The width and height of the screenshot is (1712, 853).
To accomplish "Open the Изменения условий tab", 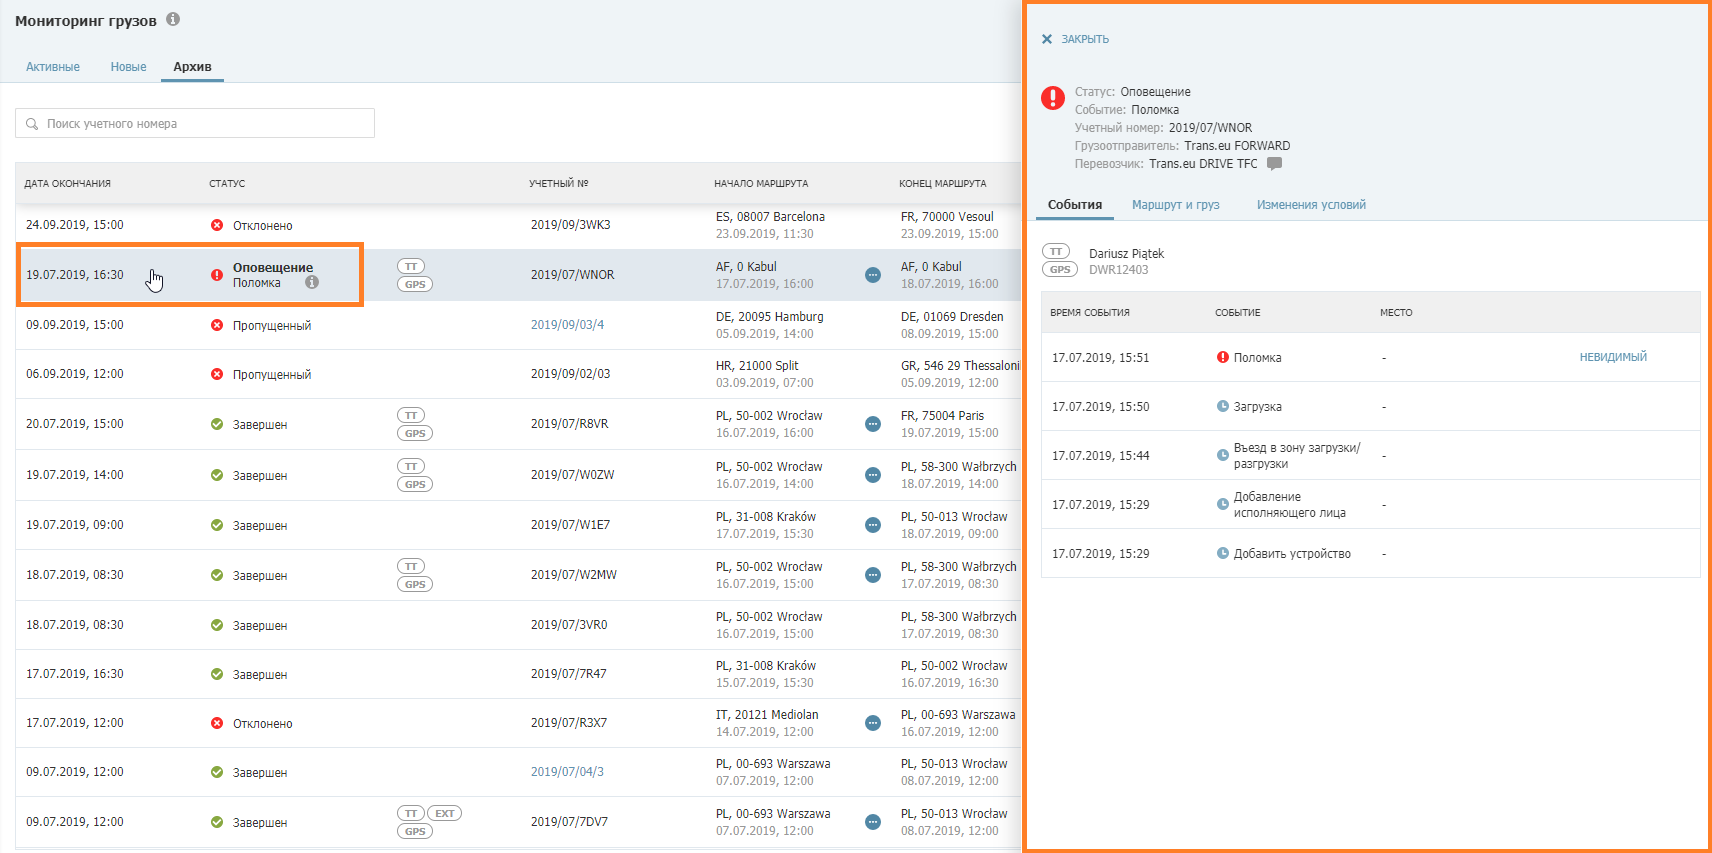I will [1311, 205].
